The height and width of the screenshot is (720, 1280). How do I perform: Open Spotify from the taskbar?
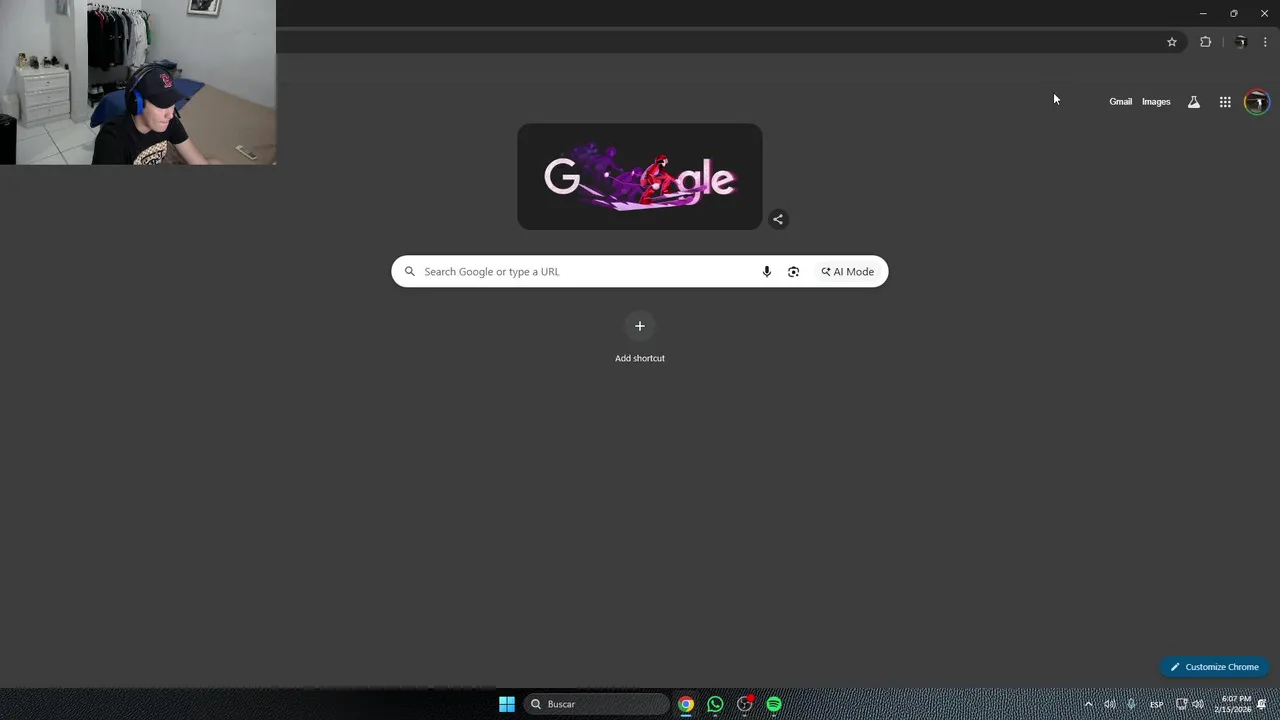774,704
